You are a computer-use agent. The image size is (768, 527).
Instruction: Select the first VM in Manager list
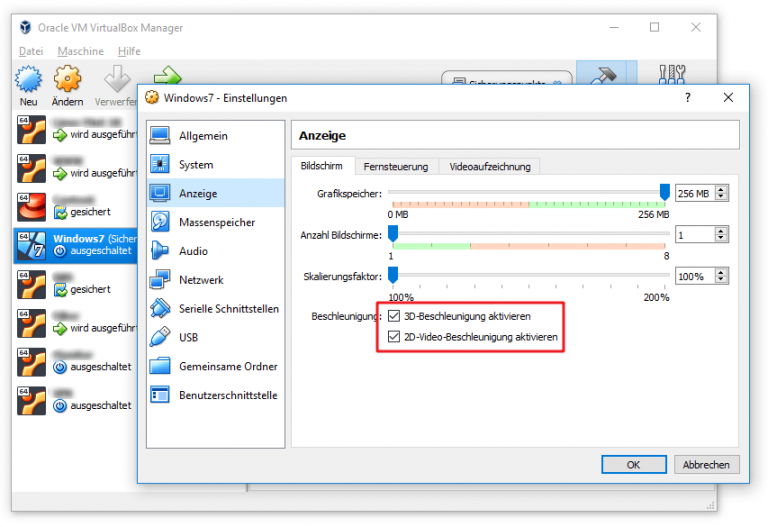[76, 129]
